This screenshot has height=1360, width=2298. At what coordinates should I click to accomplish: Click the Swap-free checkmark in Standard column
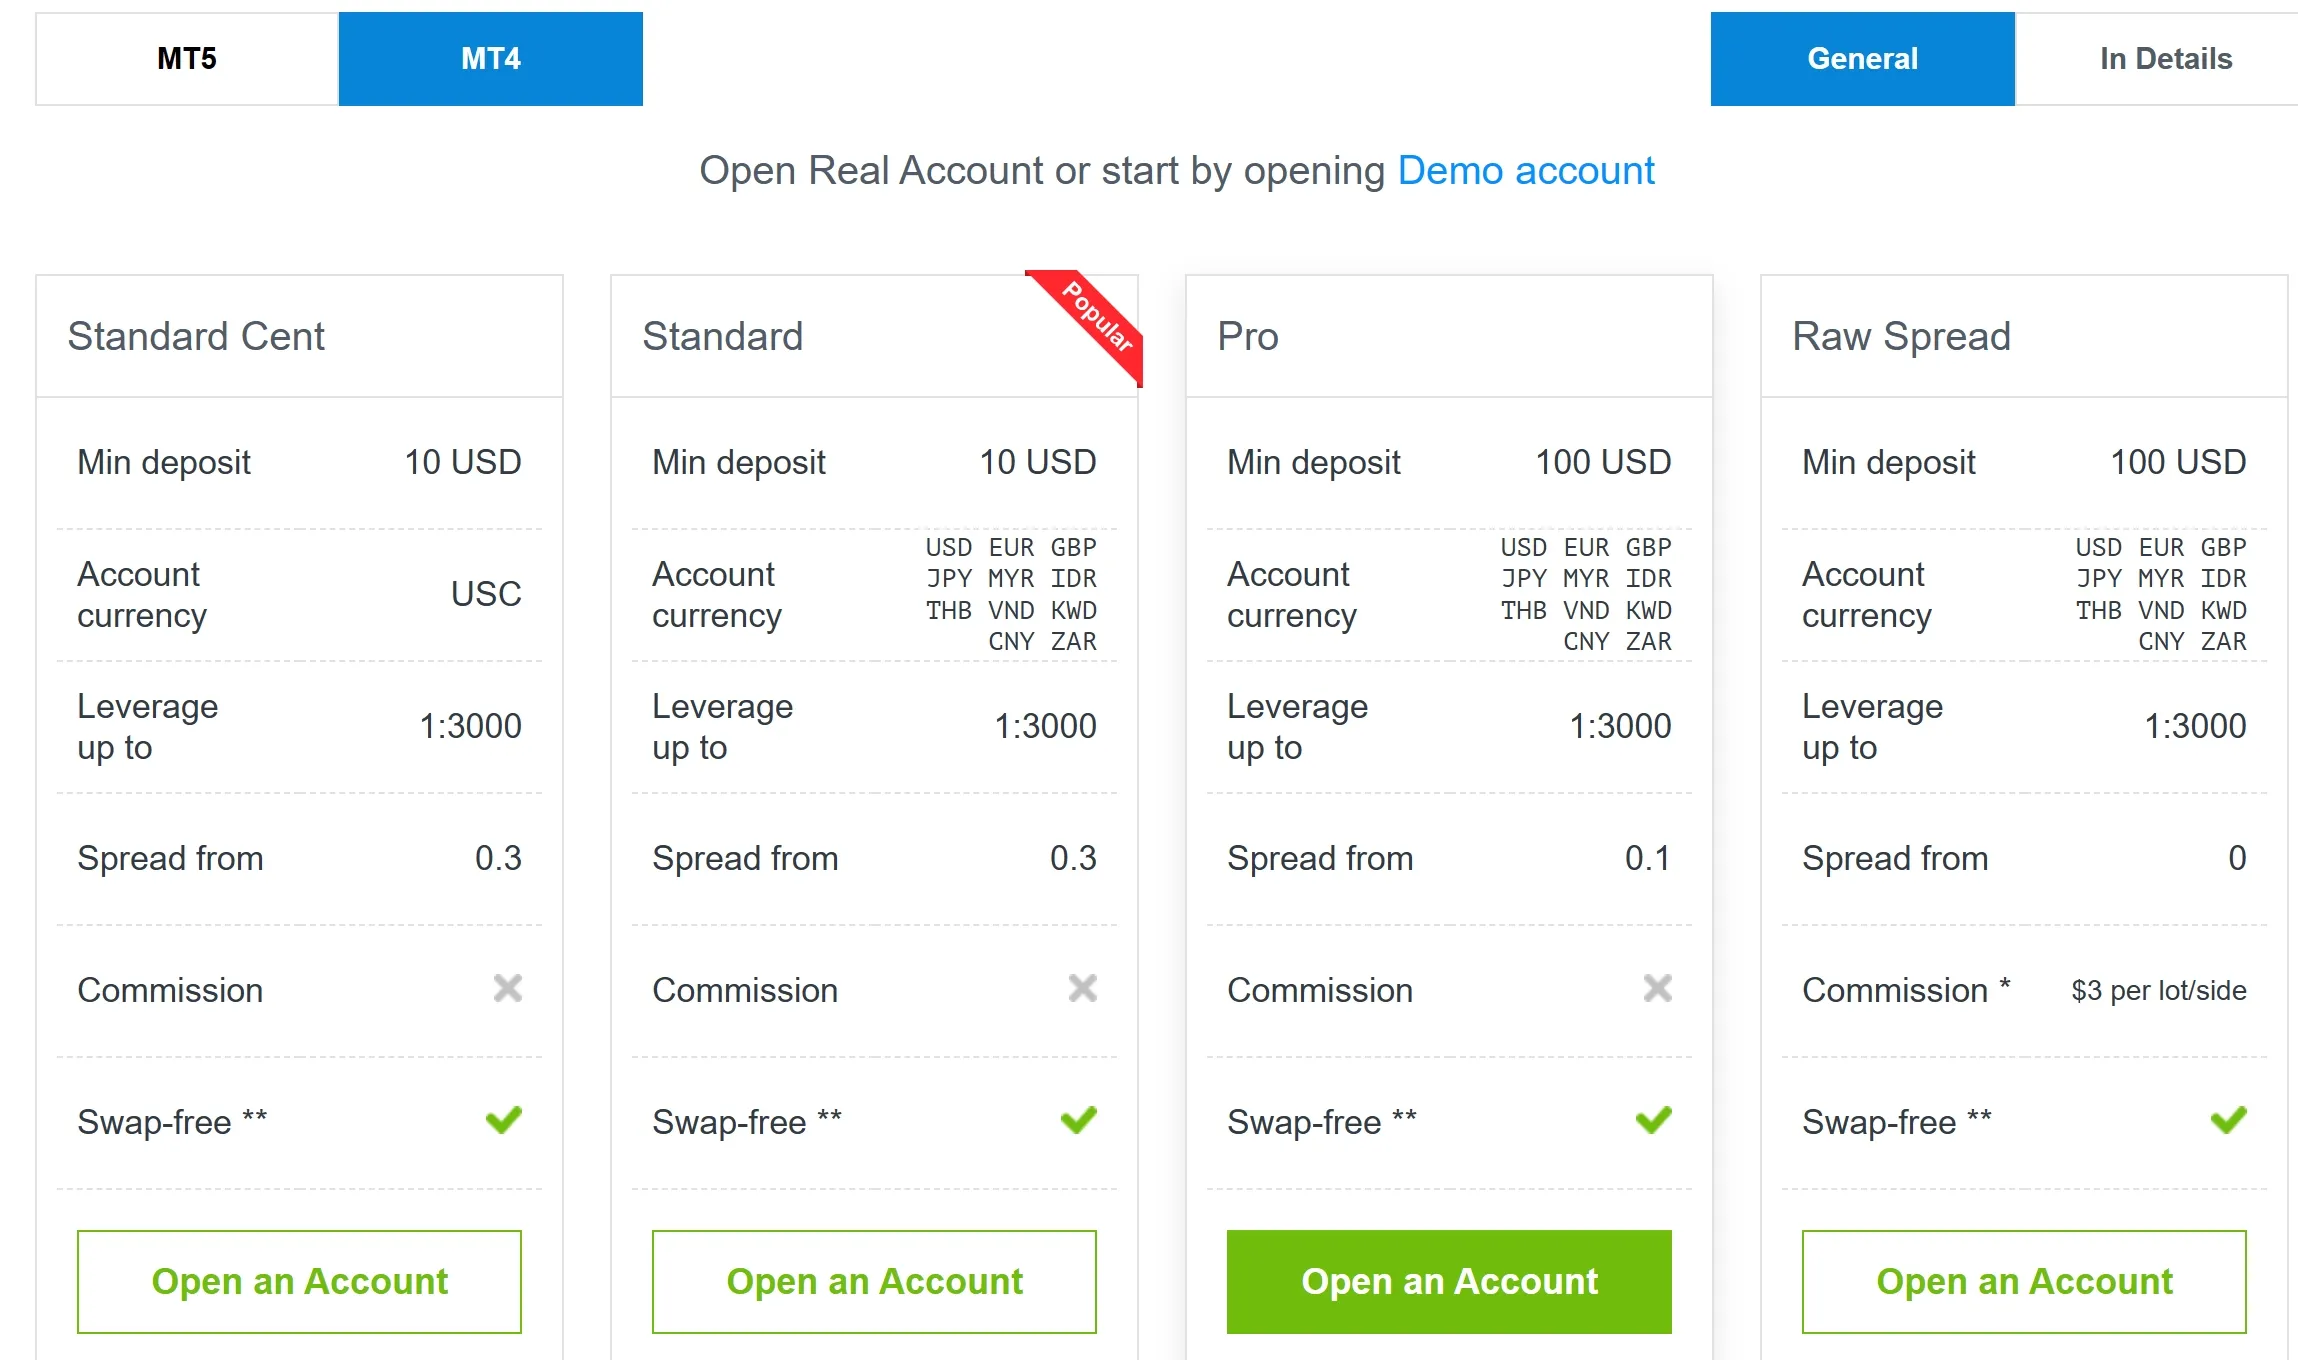1078,1120
